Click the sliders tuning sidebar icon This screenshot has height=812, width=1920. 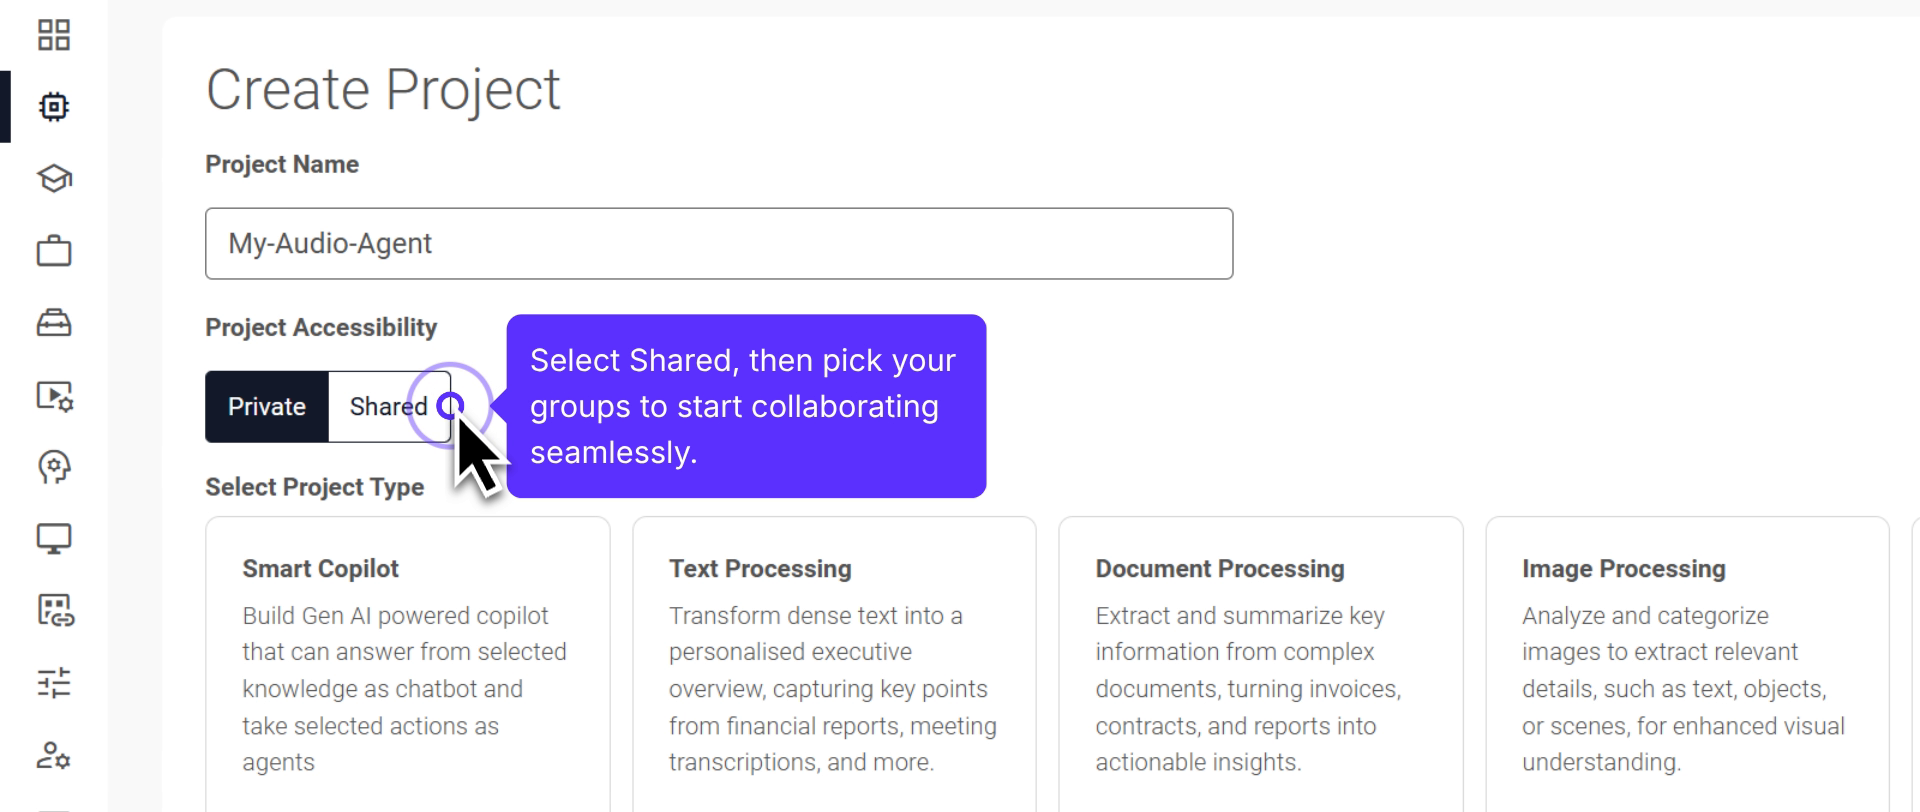pos(54,683)
